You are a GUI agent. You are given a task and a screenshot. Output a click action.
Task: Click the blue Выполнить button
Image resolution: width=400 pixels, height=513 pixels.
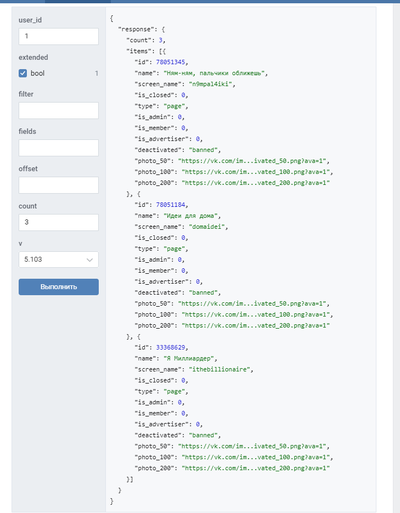coord(59,287)
